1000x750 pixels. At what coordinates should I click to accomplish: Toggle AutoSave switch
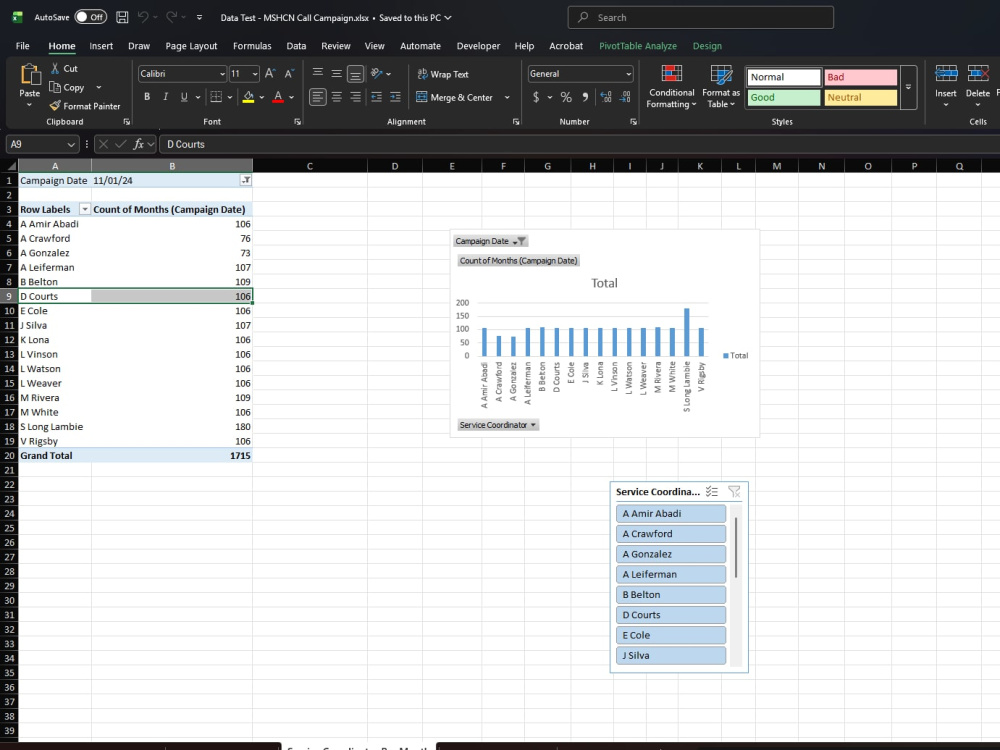[90, 17]
